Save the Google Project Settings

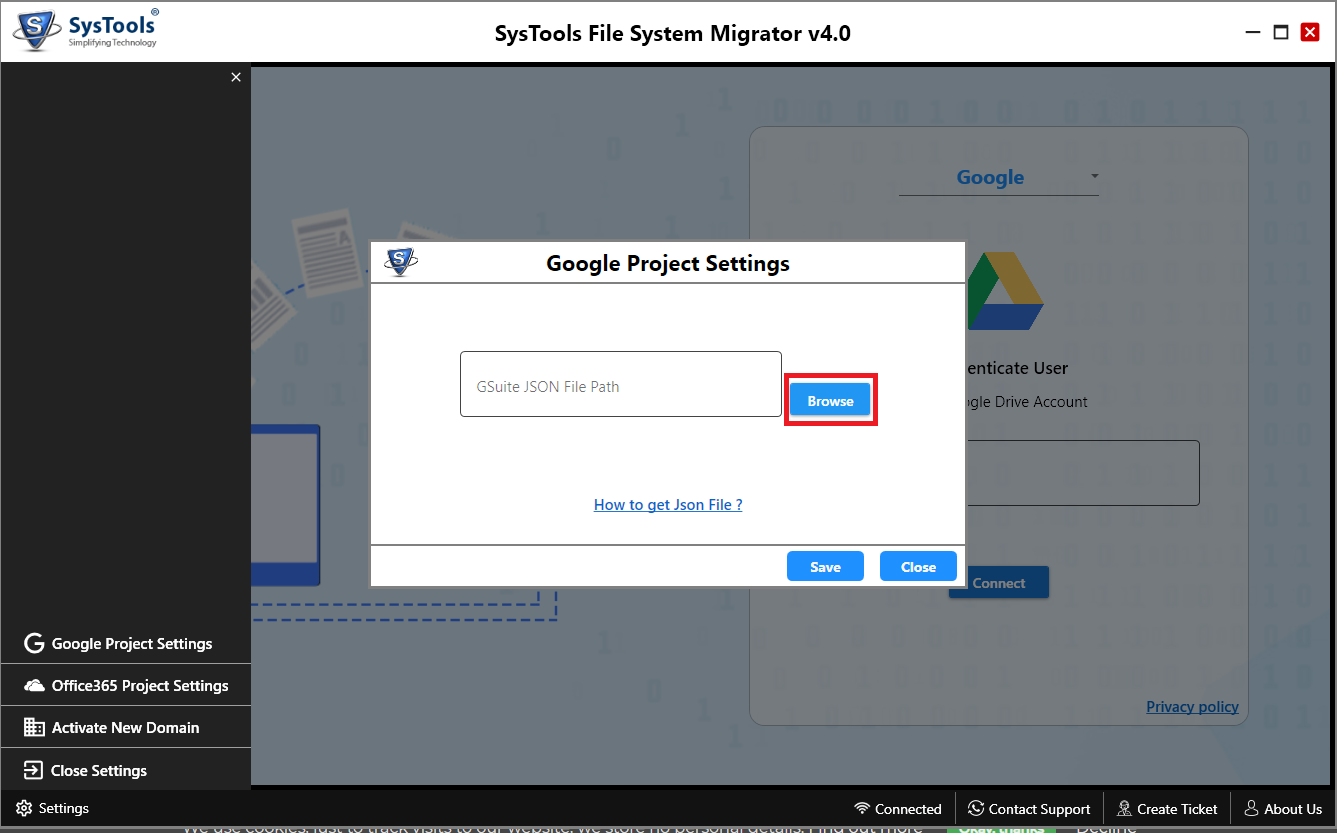coord(825,566)
